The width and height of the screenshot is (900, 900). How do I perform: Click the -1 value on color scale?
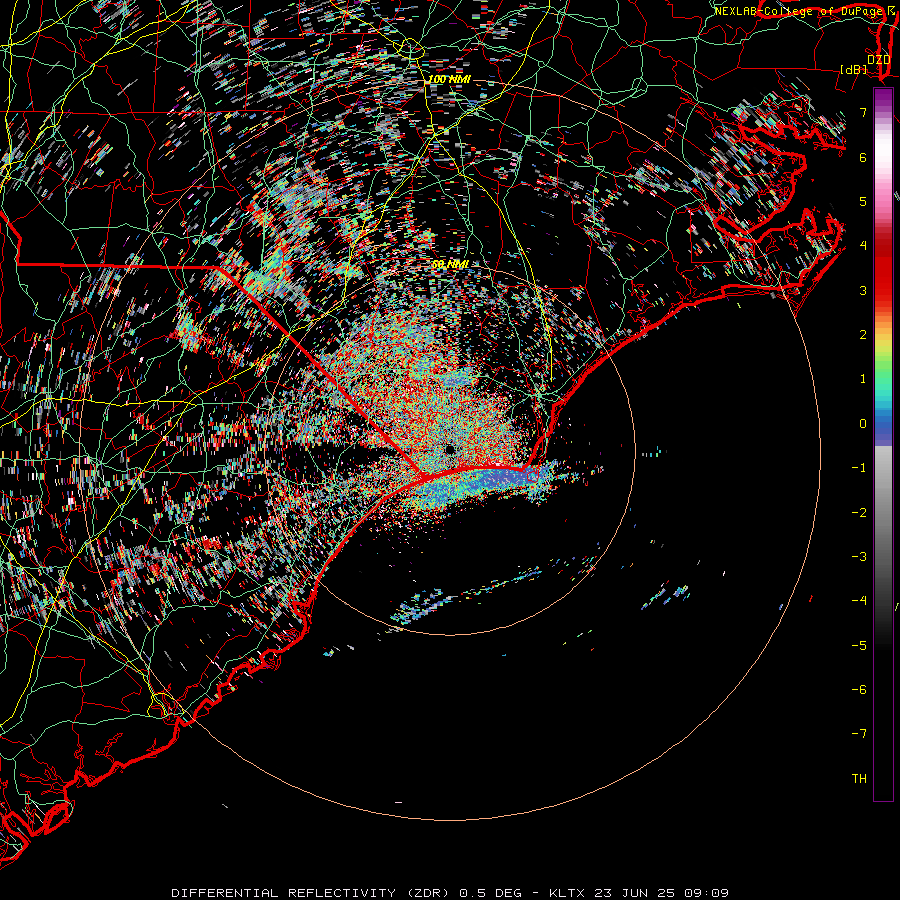click(x=859, y=468)
